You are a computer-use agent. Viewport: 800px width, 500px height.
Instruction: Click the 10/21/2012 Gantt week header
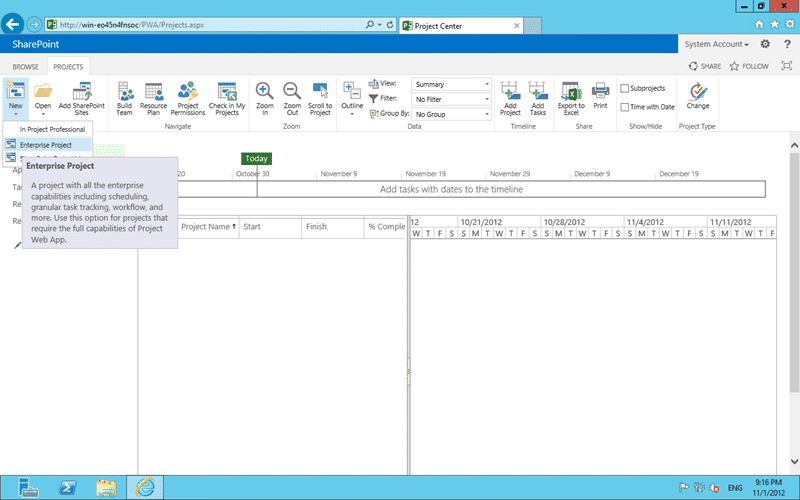(499, 222)
